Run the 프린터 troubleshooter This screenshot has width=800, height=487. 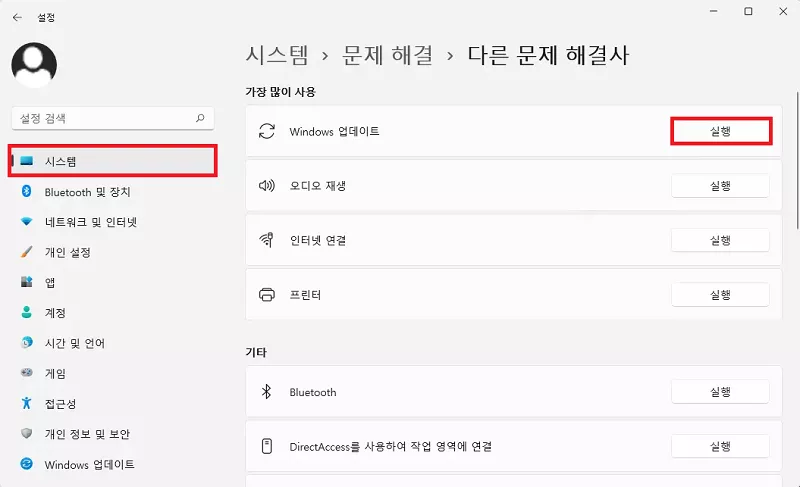tap(720, 295)
